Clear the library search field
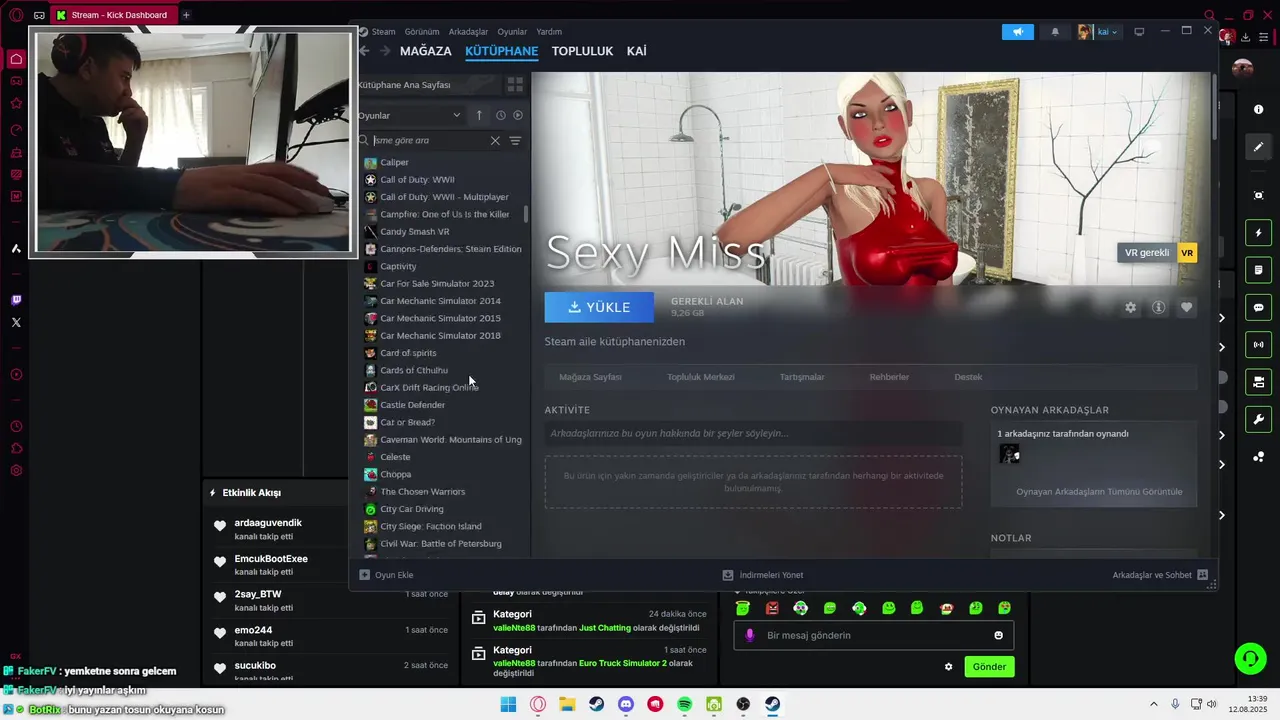The width and height of the screenshot is (1280, 720). pos(495,141)
